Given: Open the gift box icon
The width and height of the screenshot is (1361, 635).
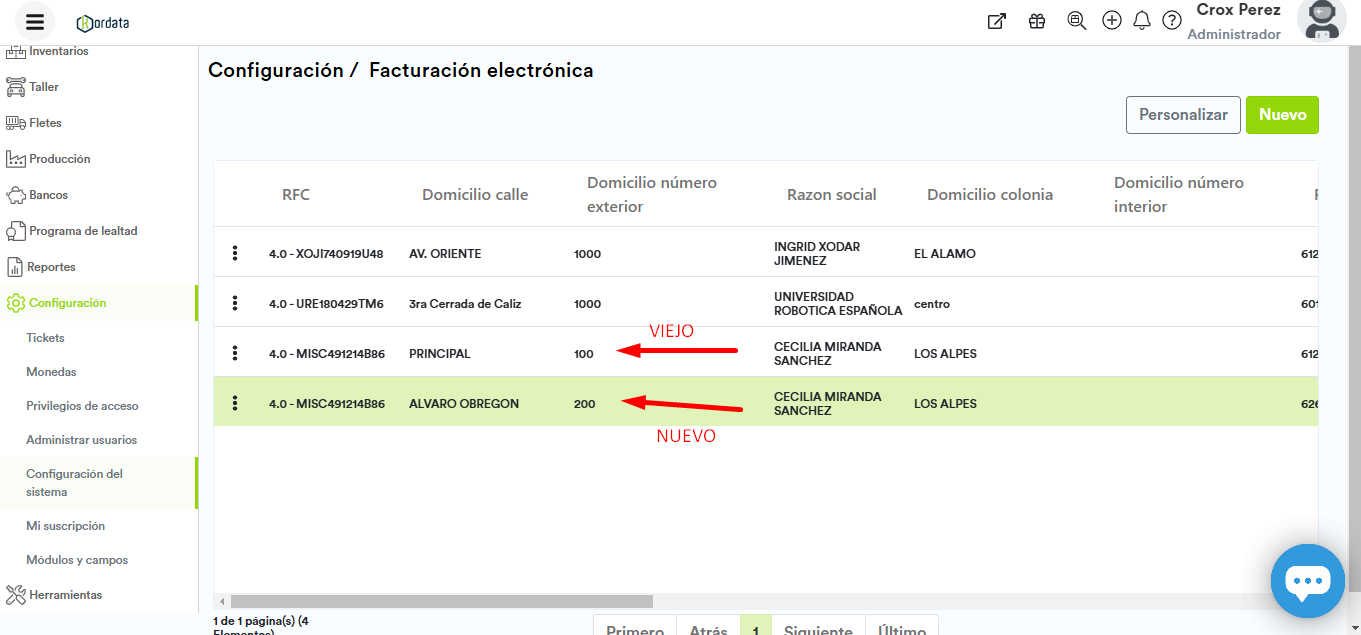Looking at the screenshot, I should tap(1037, 21).
